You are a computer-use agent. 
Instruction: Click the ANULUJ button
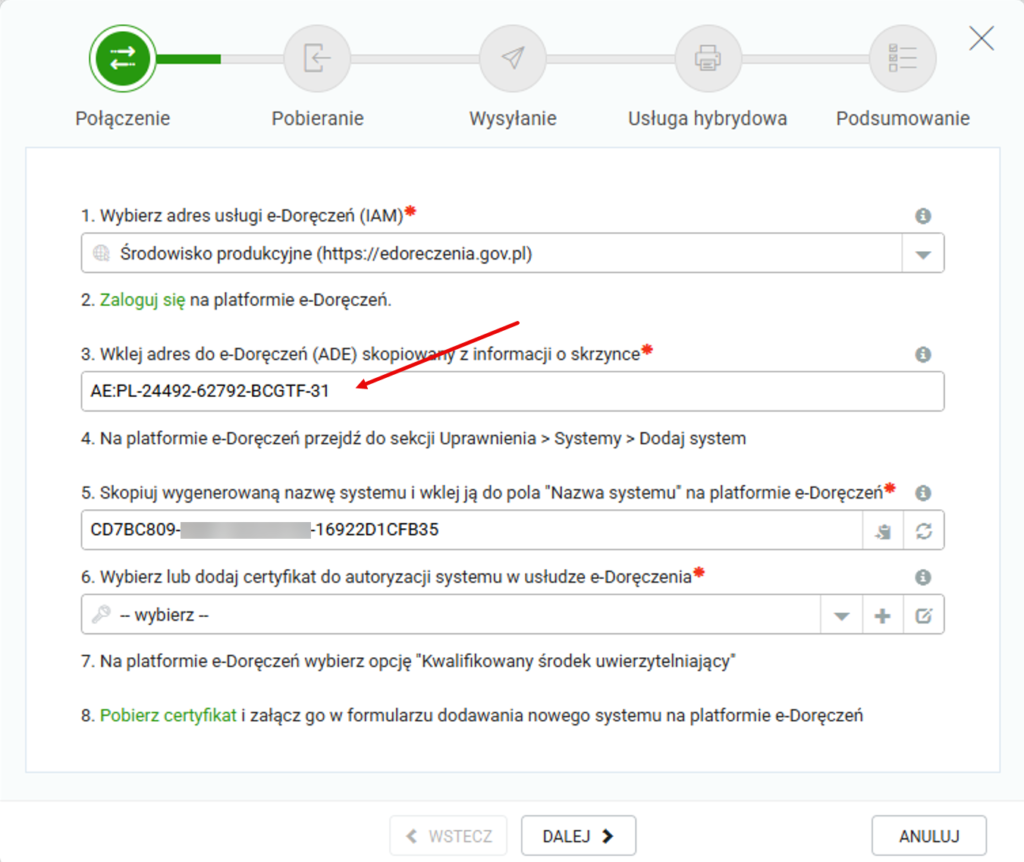pos(929,836)
